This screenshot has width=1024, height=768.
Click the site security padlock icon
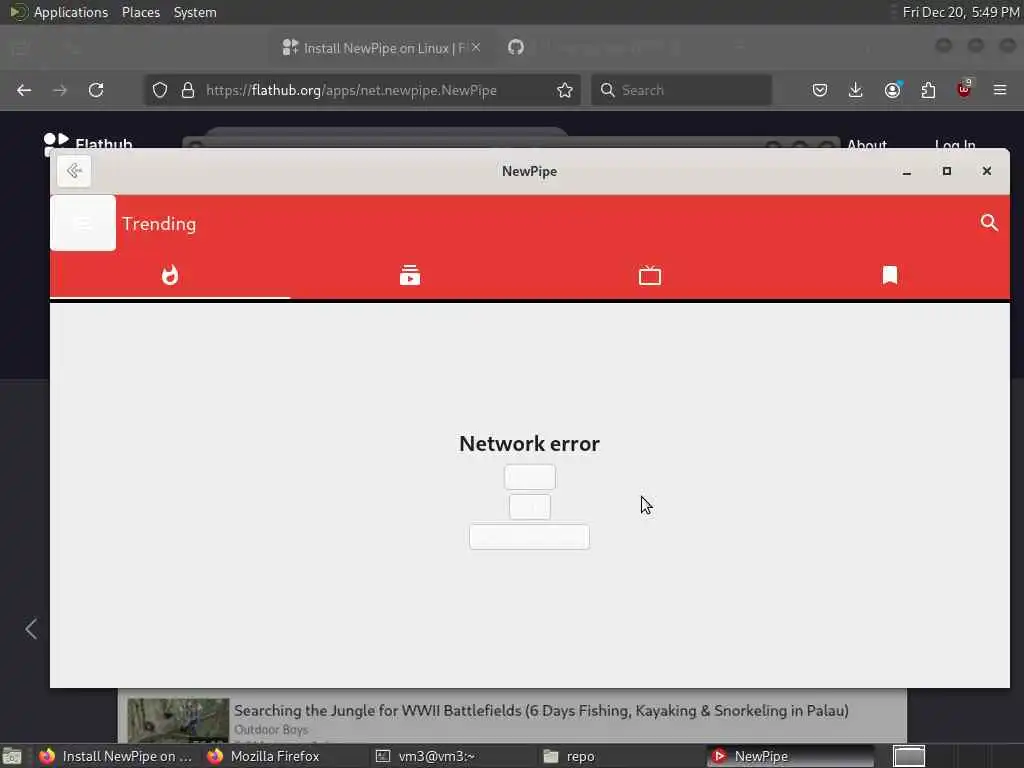tap(188, 90)
